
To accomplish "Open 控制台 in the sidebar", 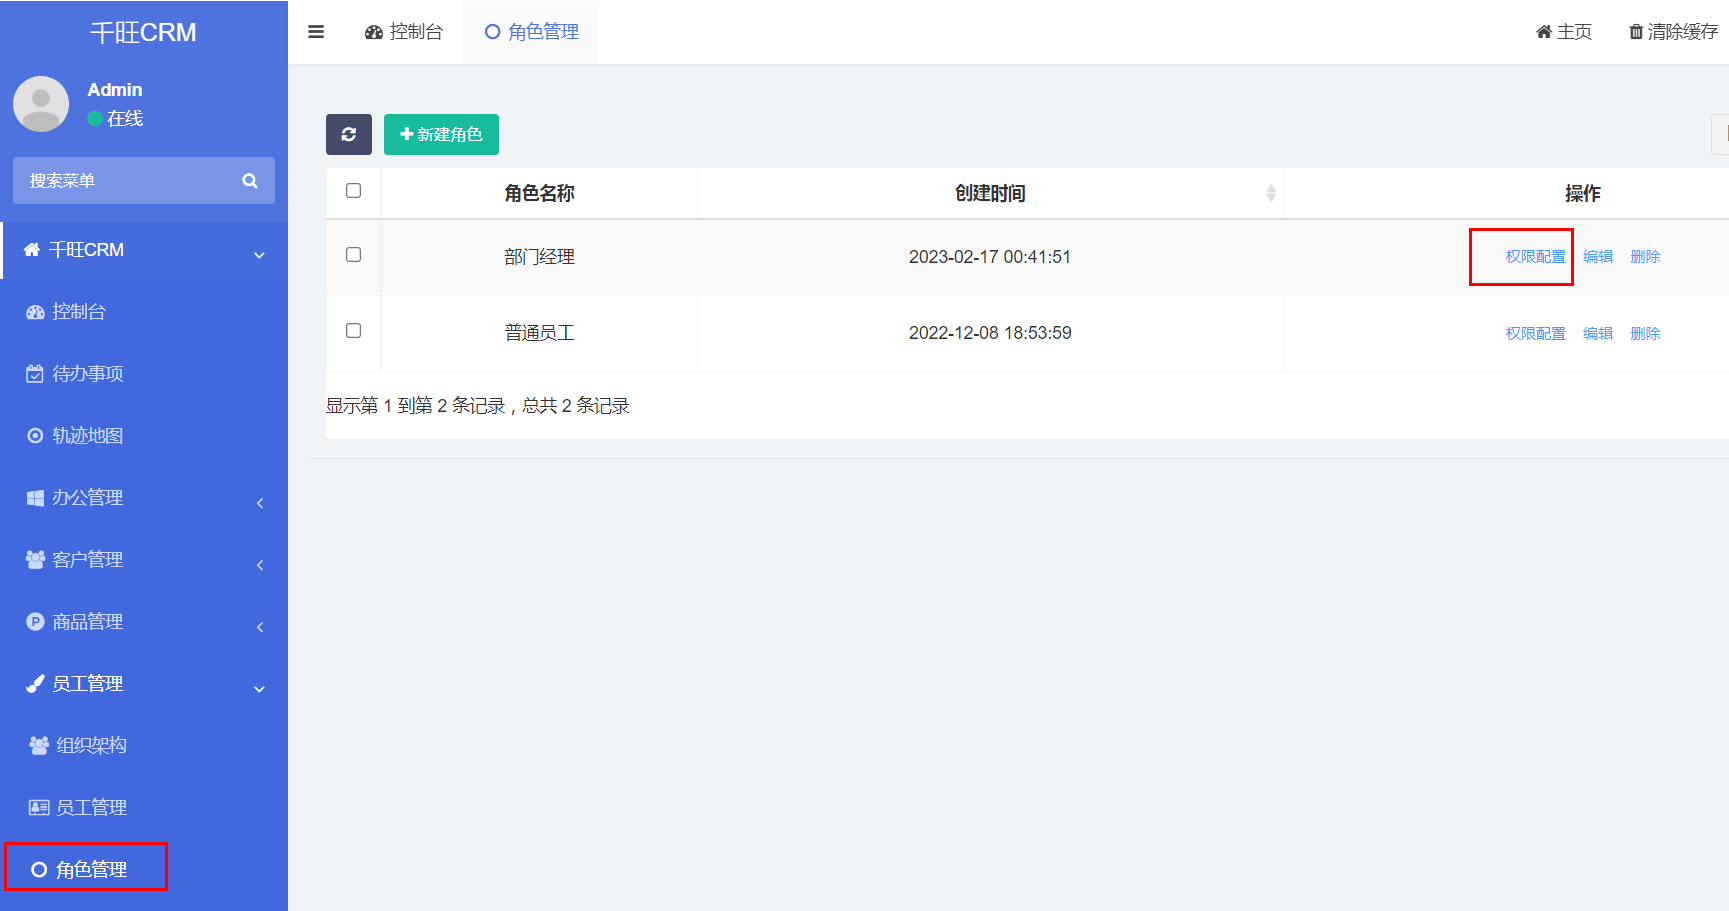I will (144, 312).
